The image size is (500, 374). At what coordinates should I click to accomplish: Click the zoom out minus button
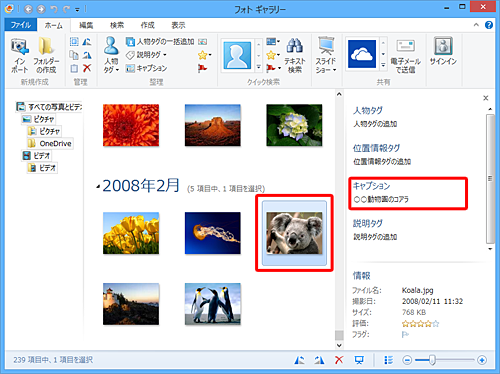[407, 360]
